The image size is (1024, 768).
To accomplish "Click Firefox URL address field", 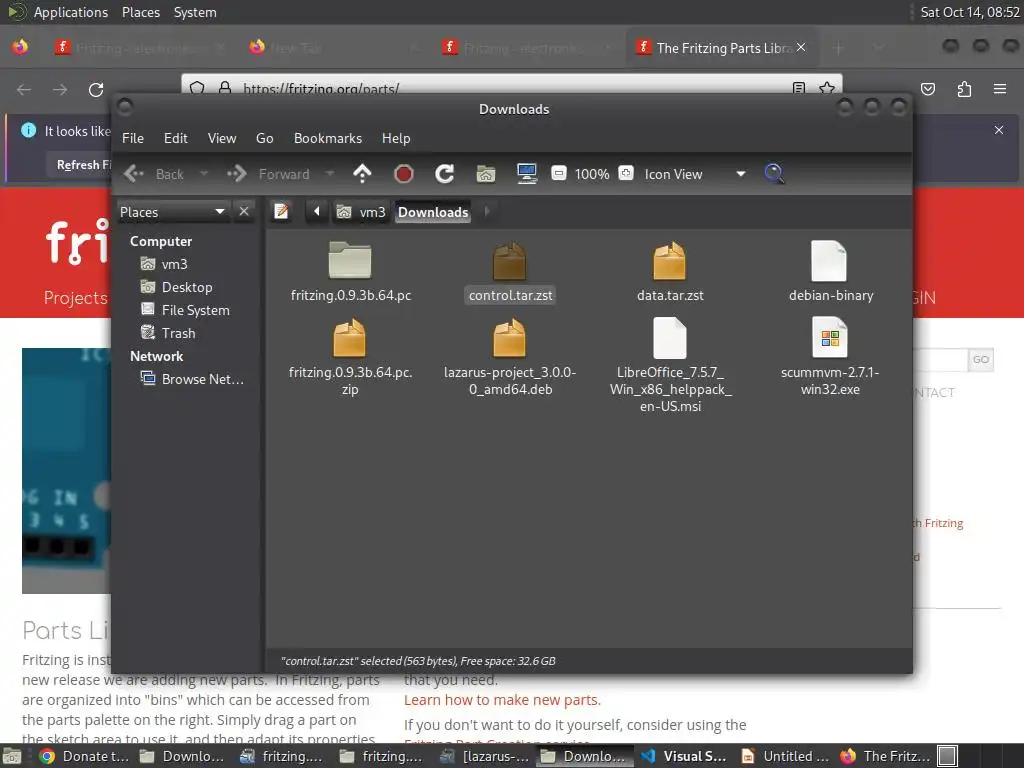I will 509,88.
